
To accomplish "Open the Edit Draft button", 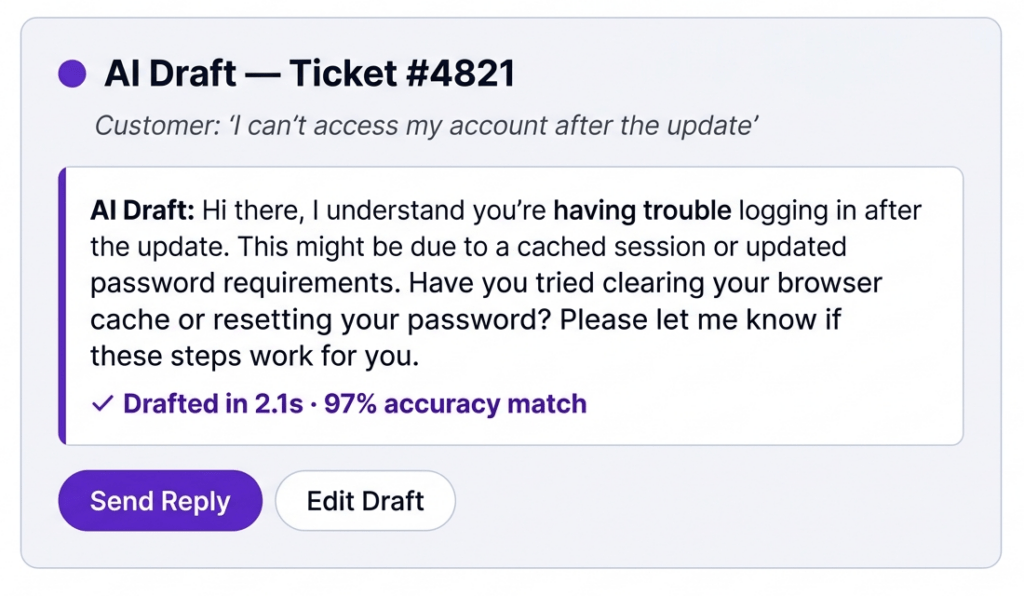I will (x=365, y=500).
